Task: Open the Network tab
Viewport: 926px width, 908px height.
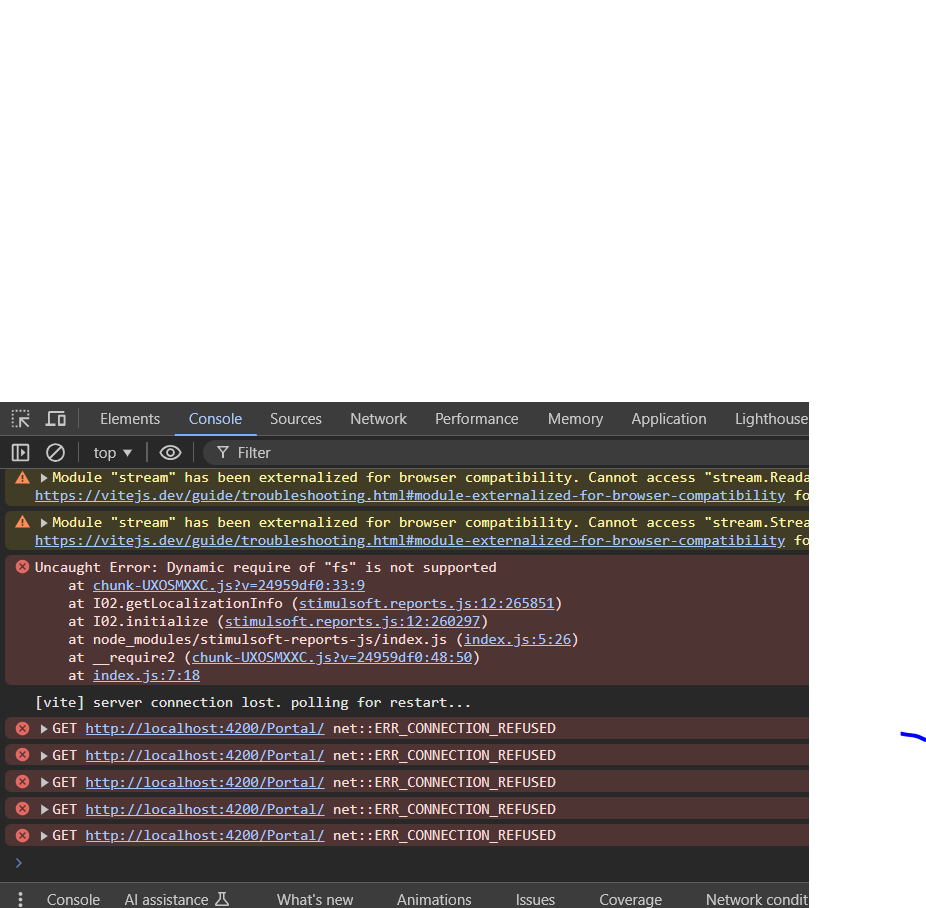Action: pyautogui.click(x=379, y=419)
